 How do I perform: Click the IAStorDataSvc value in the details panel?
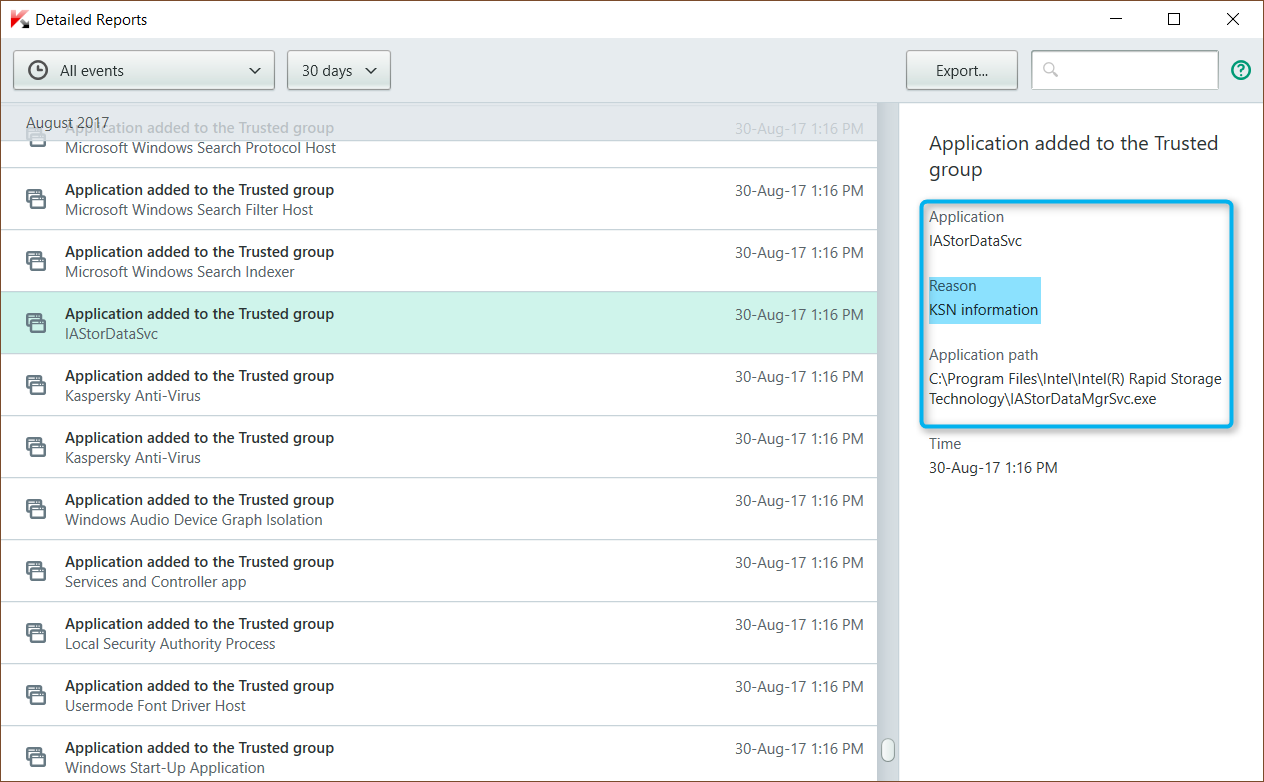point(975,241)
